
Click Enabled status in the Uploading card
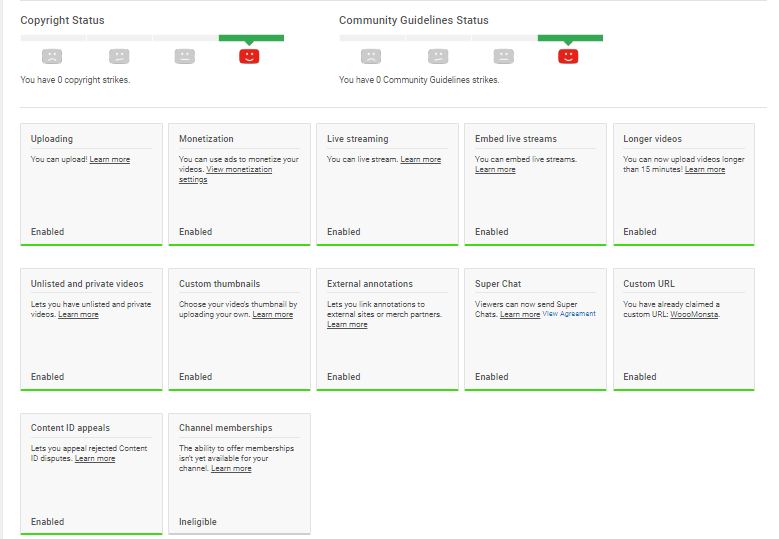(x=47, y=231)
